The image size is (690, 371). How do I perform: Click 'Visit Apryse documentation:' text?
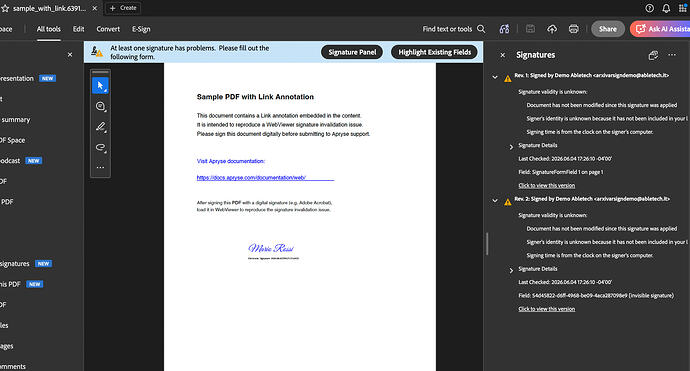pos(231,161)
